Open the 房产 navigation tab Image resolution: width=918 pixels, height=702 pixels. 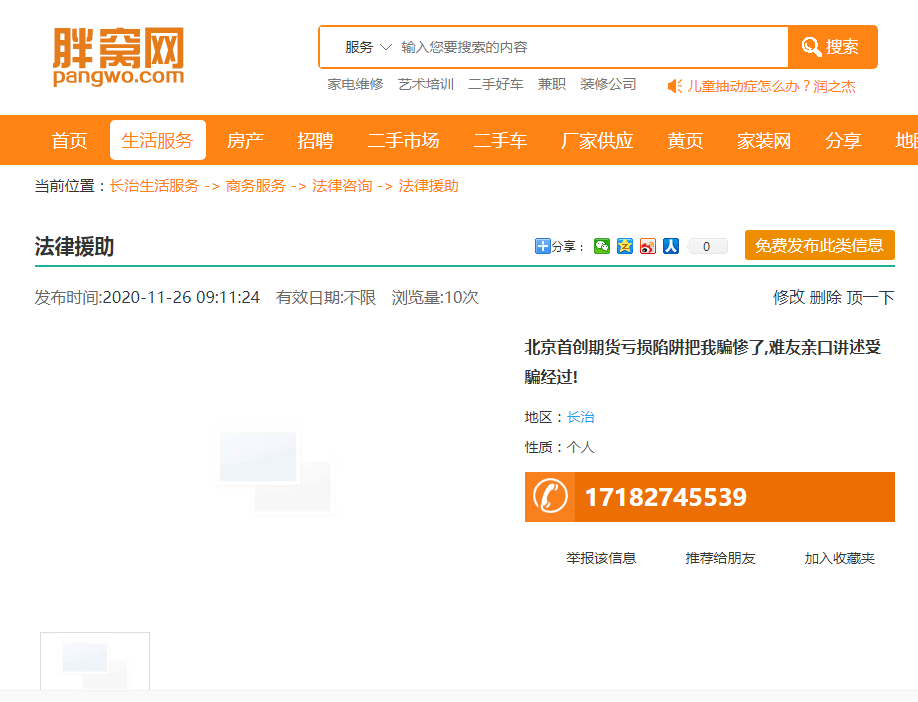pos(245,141)
